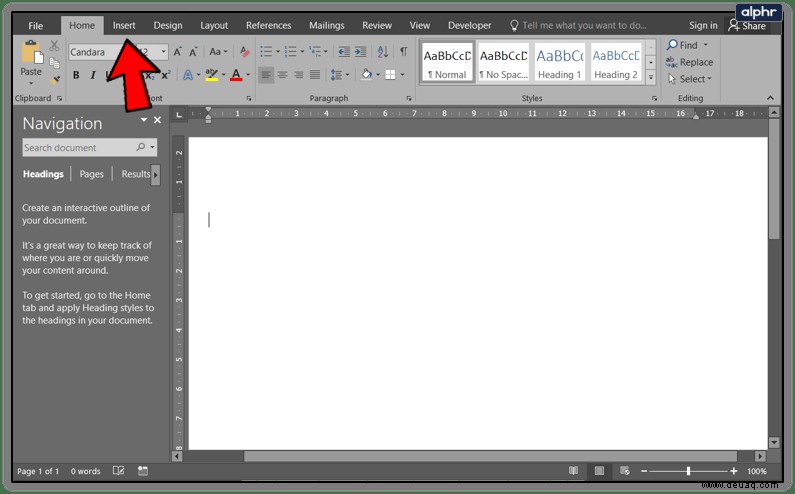Collapse the ribbon arrow

point(770,98)
